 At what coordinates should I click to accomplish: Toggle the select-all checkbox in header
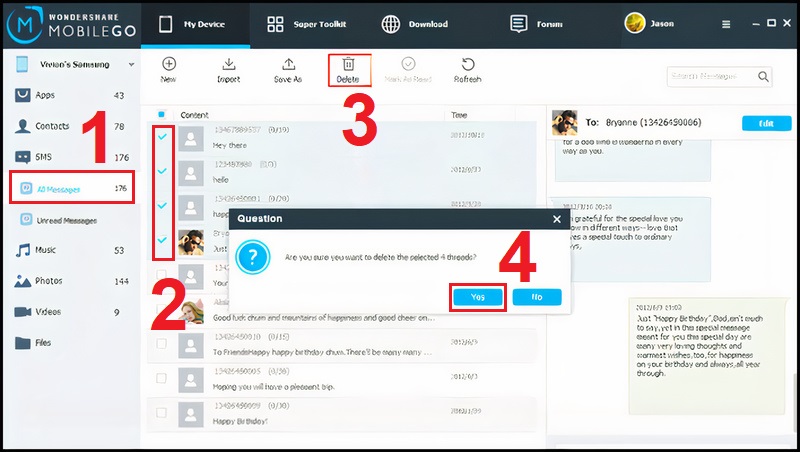click(x=162, y=114)
